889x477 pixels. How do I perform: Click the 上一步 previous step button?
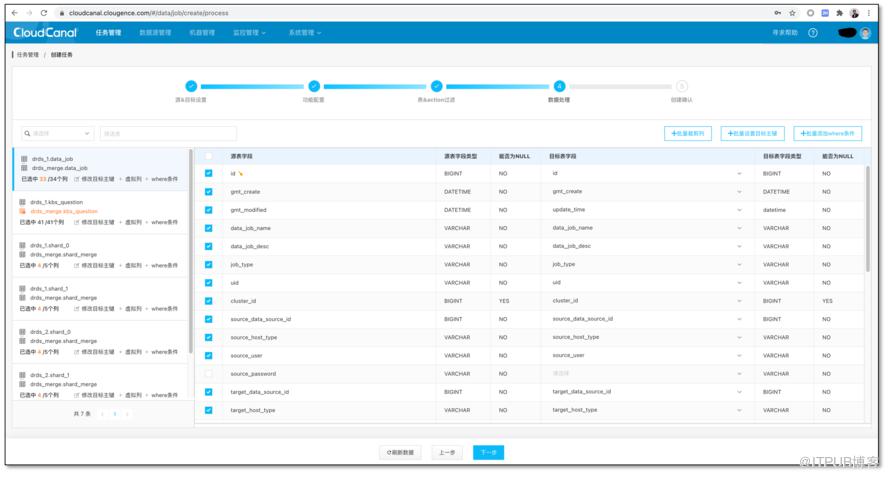click(x=447, y=453)
